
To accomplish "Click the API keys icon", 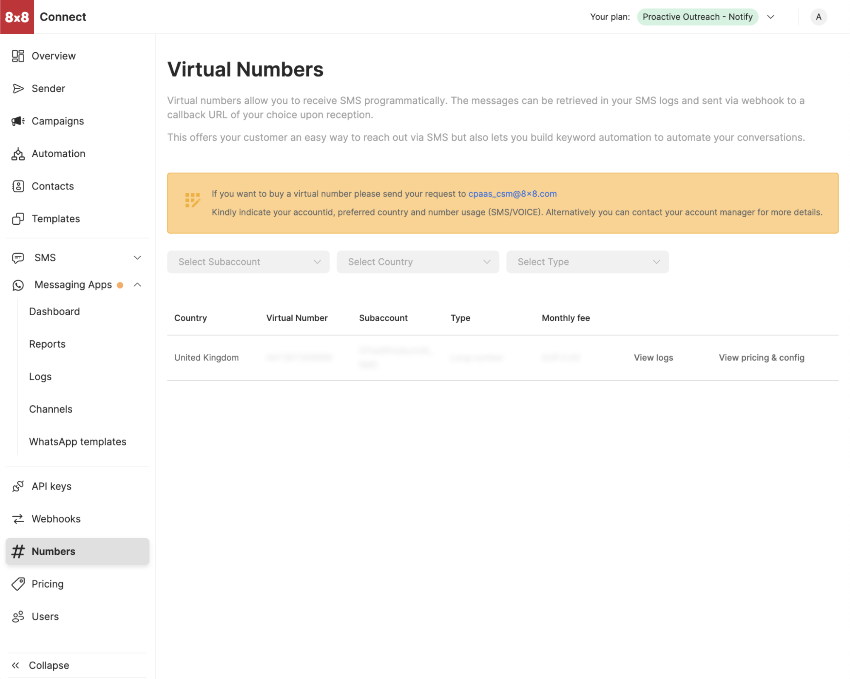I will pos(18,487).
